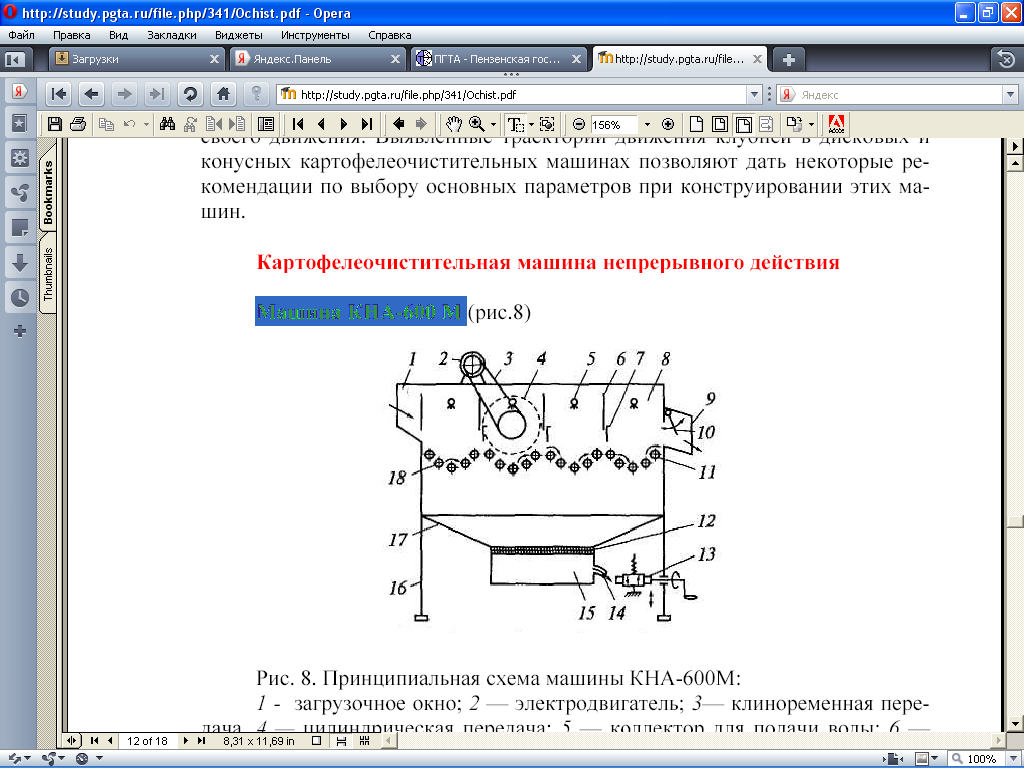1024x768 pixels.
Task: Add a panel with sidebar plus
Action: [20, 331]
